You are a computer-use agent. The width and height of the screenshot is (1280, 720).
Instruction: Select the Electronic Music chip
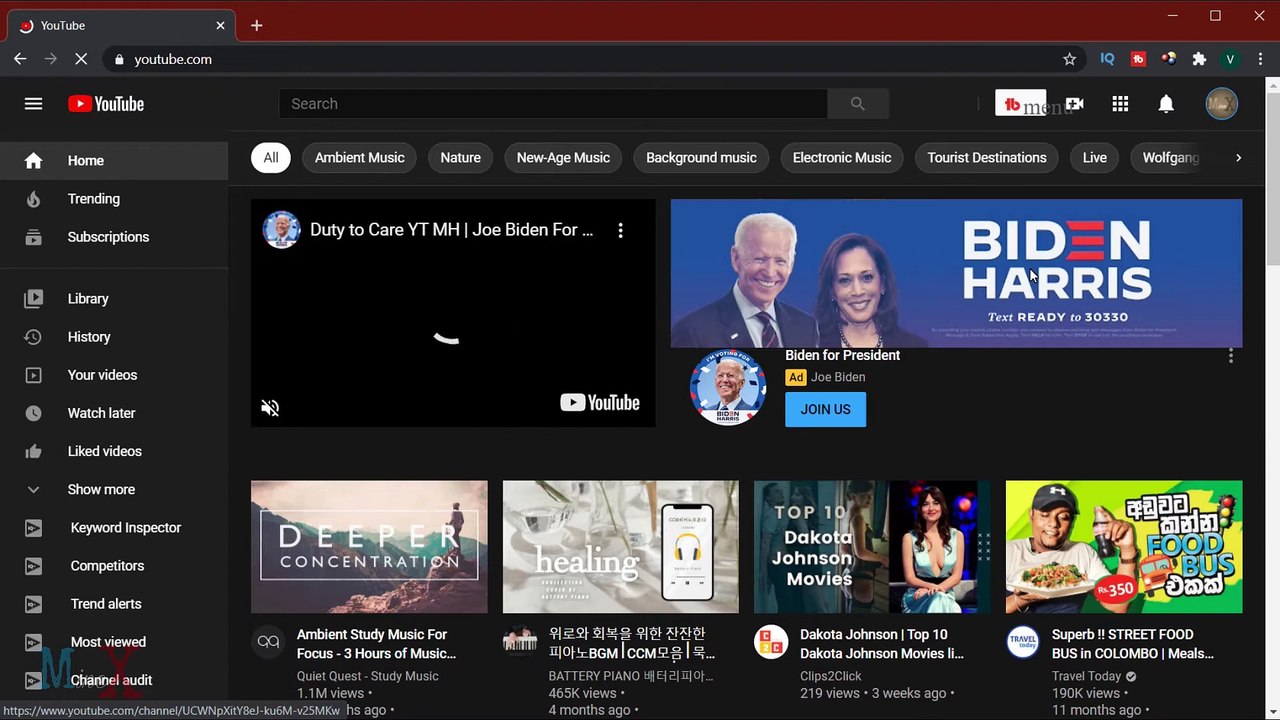point(842,157)
